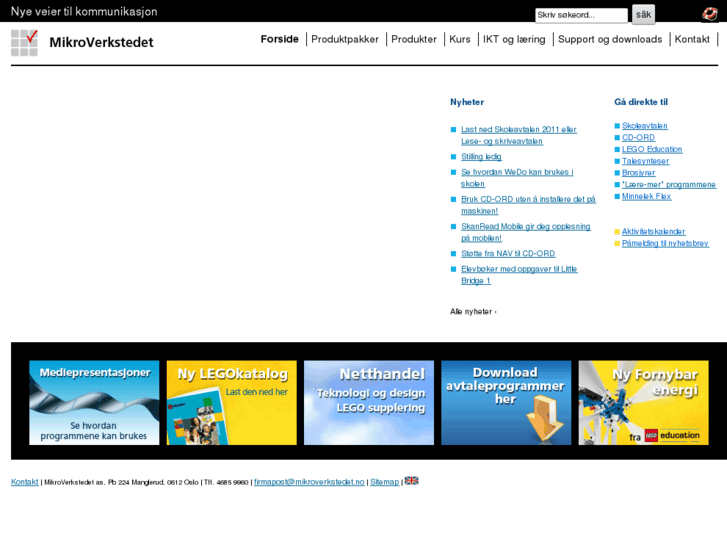Open the Forside menu item

click(280, 39)
